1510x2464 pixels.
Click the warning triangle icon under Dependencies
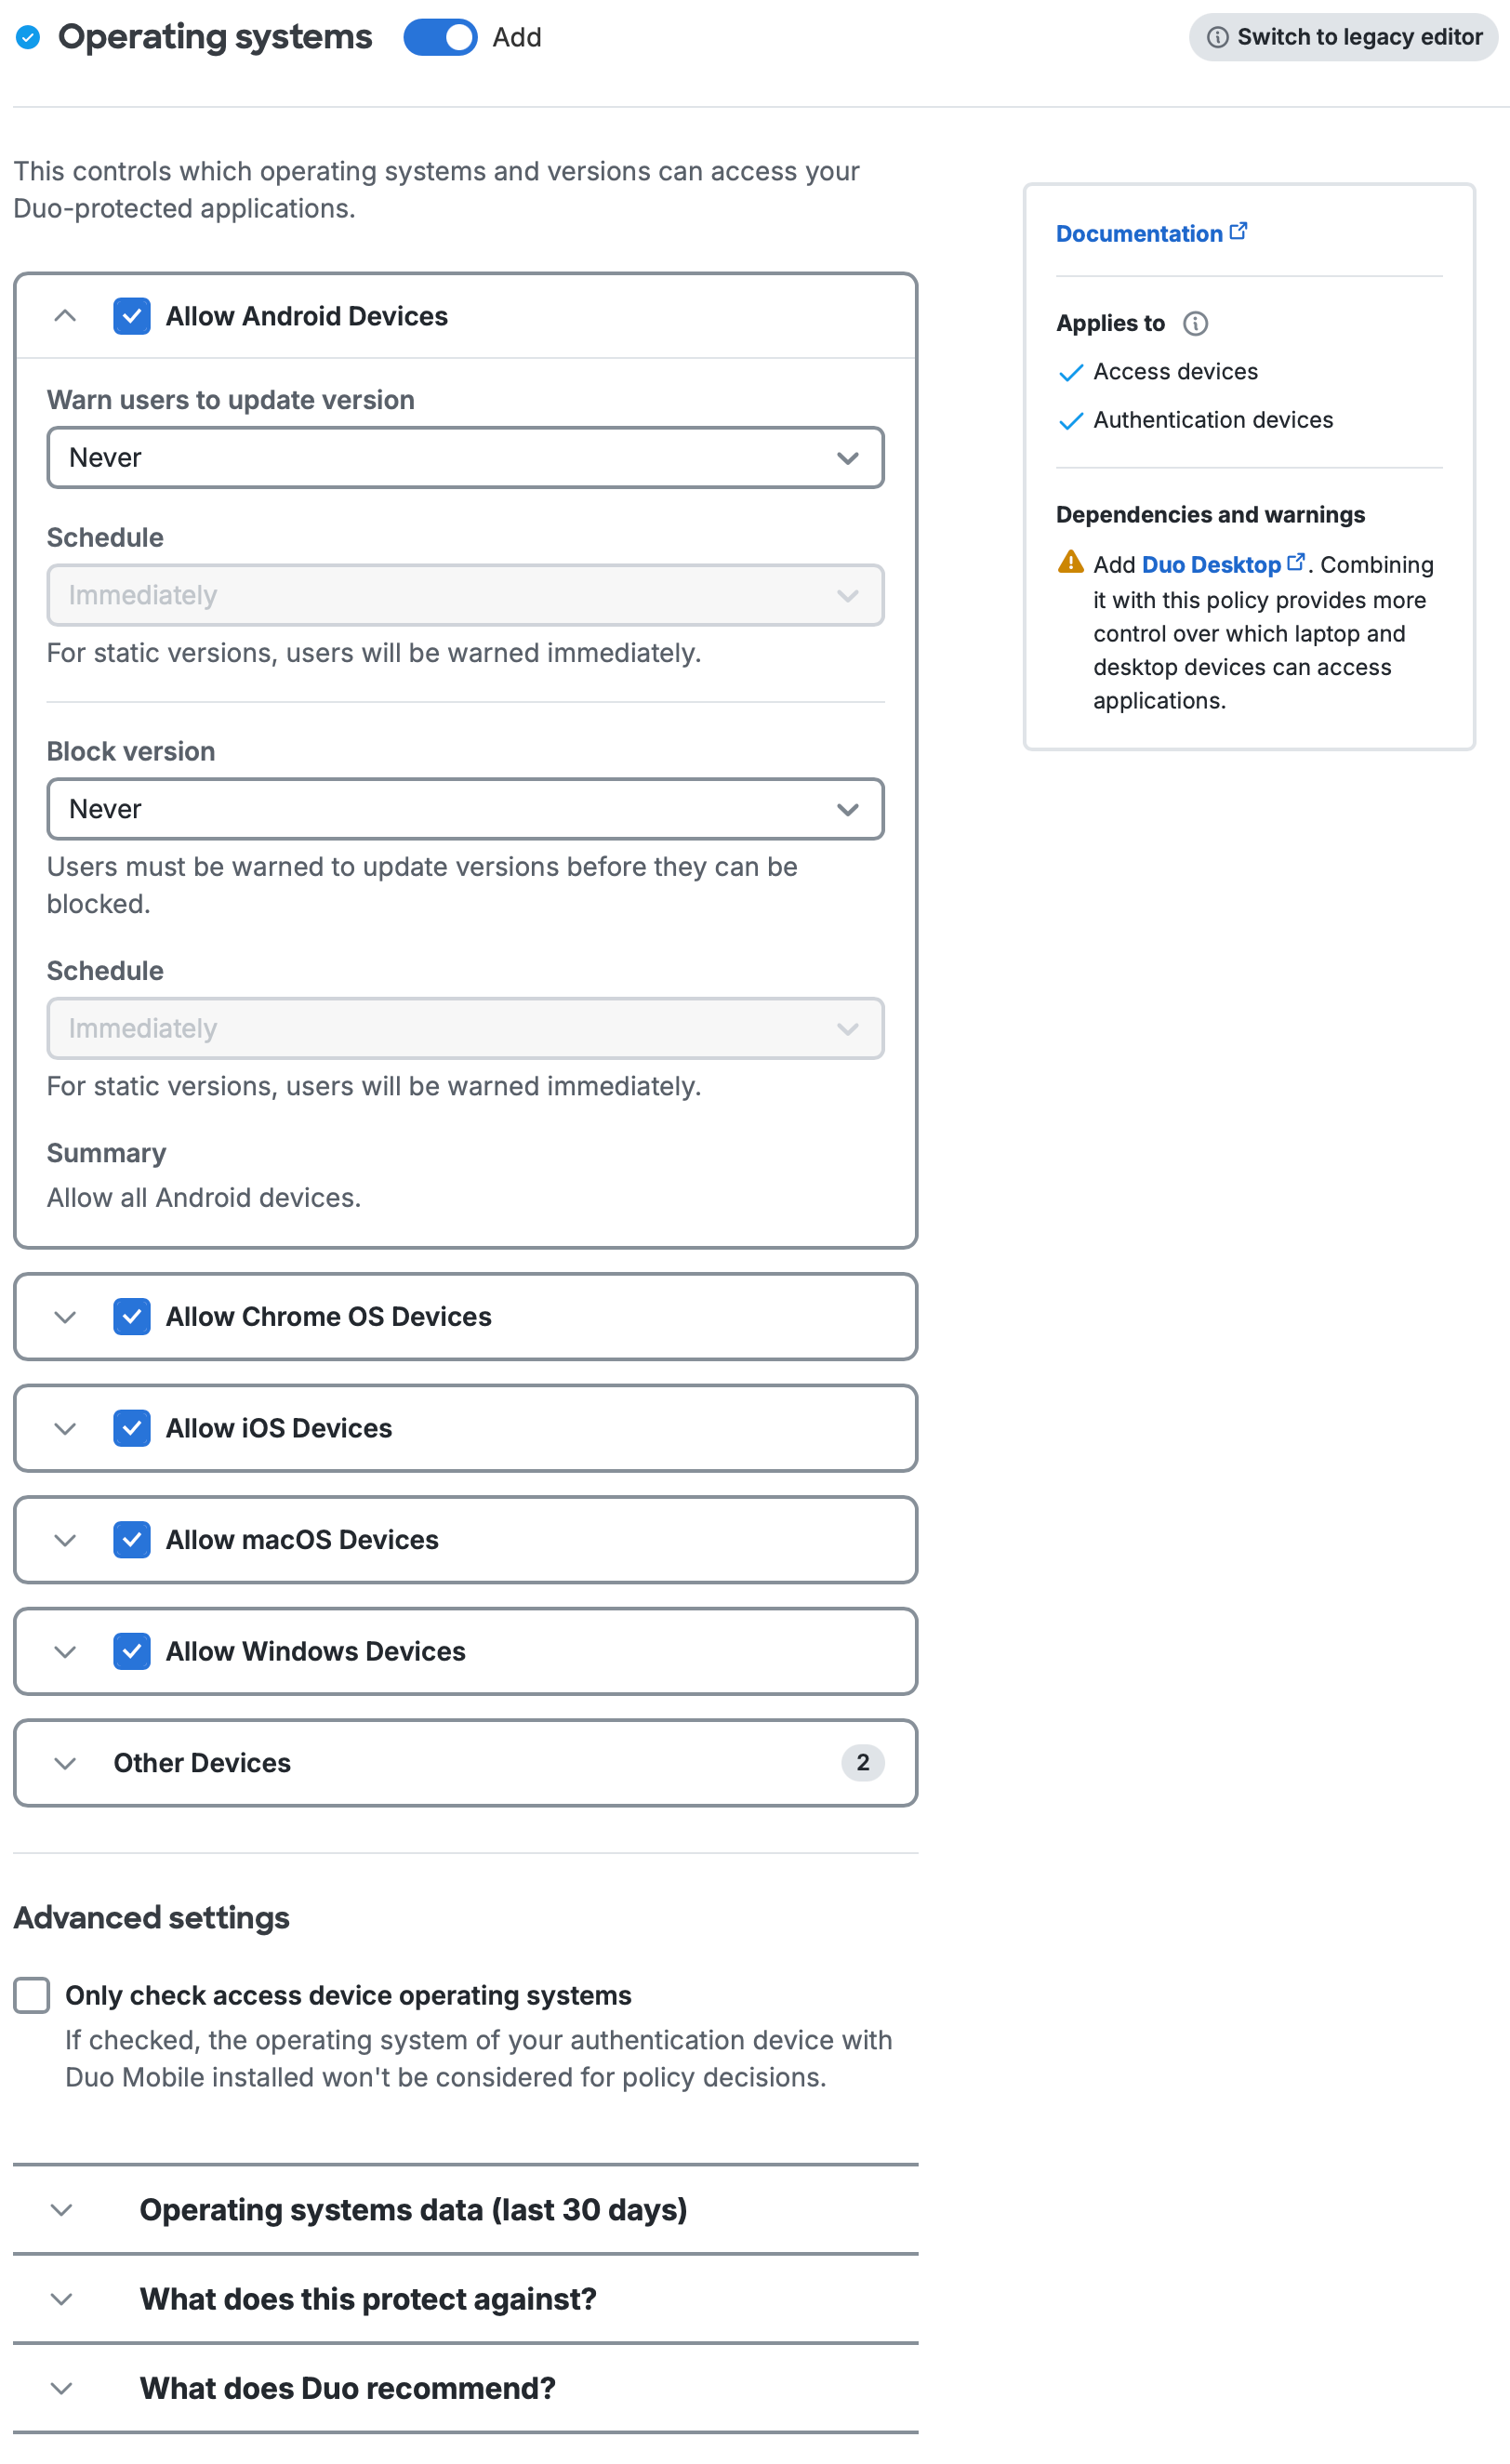point(1070,562)
